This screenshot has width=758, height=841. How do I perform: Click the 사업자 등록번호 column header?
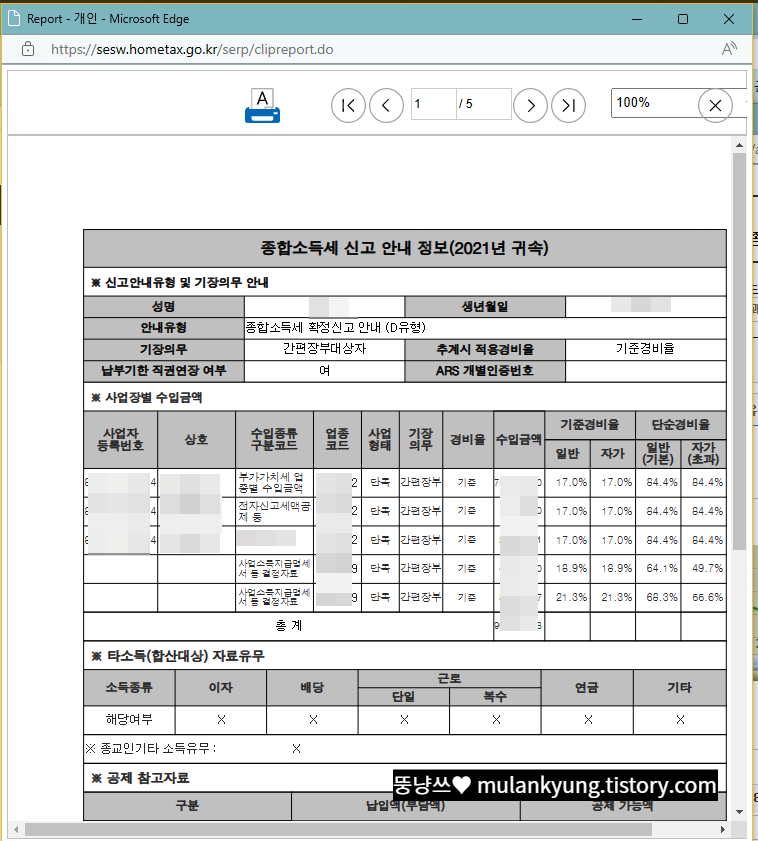[x=121, y=440]
